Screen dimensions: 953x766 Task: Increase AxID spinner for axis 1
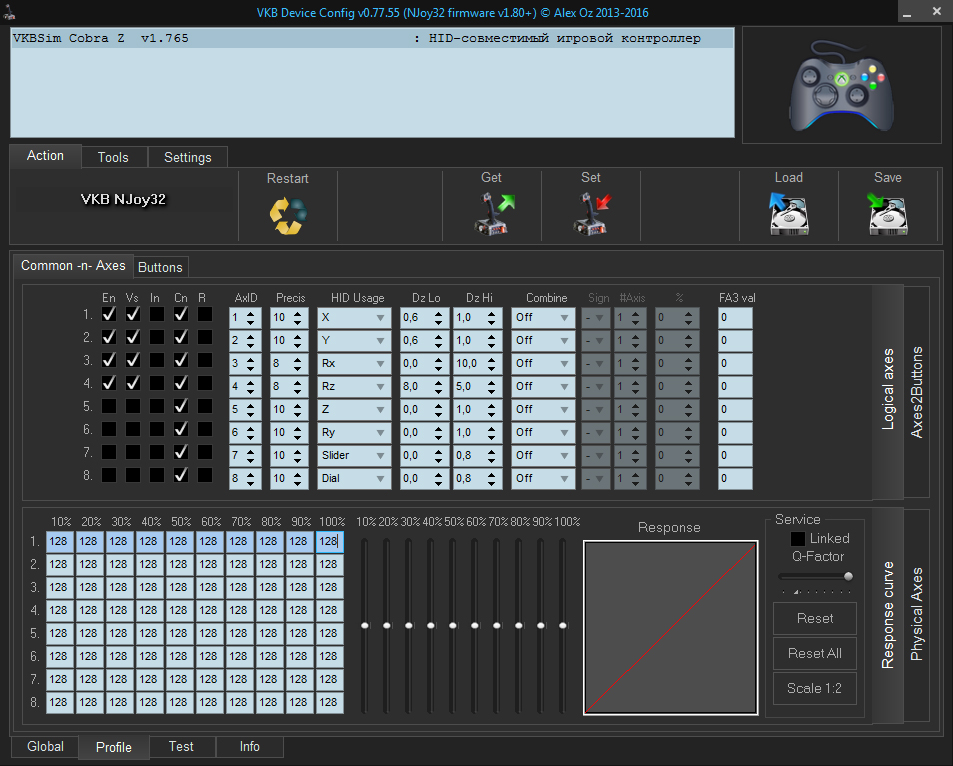pos(250,314)
